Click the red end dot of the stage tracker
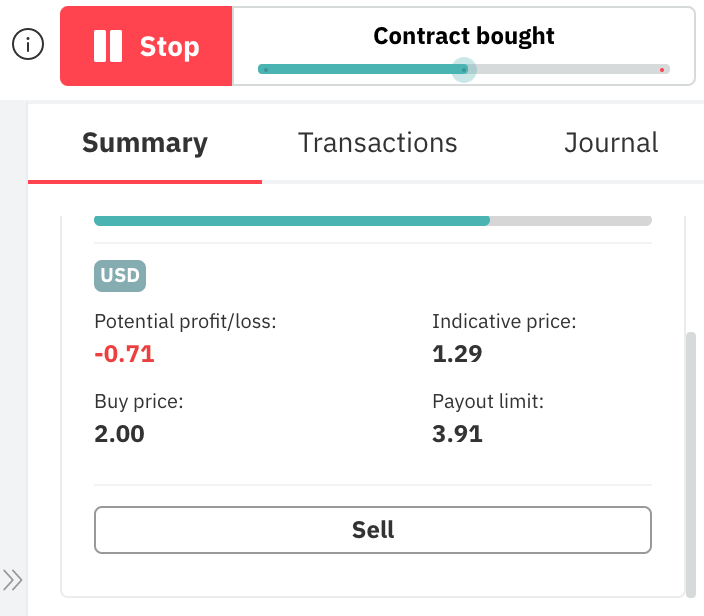This screenshot has height=616, width=704. (662, 70)
